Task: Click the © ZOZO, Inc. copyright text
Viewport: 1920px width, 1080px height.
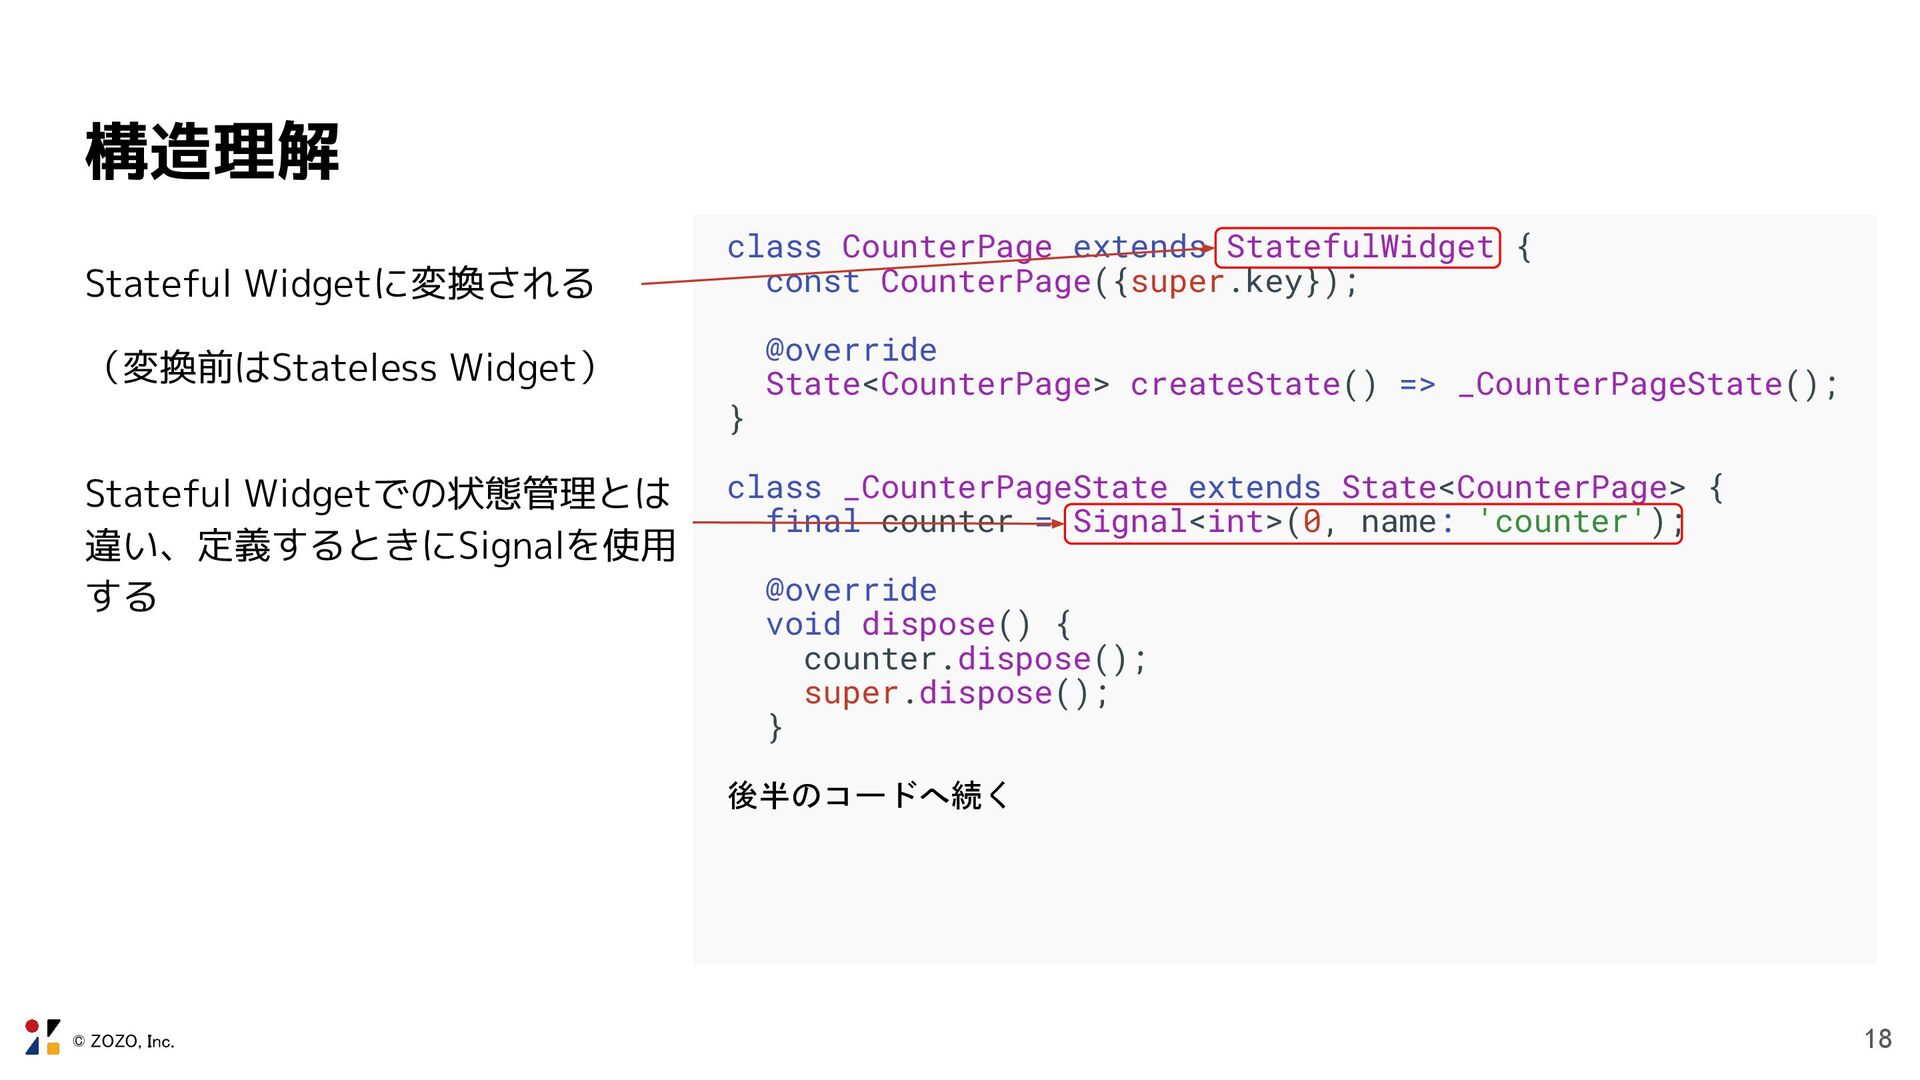Action: (x=124, y=1042)
